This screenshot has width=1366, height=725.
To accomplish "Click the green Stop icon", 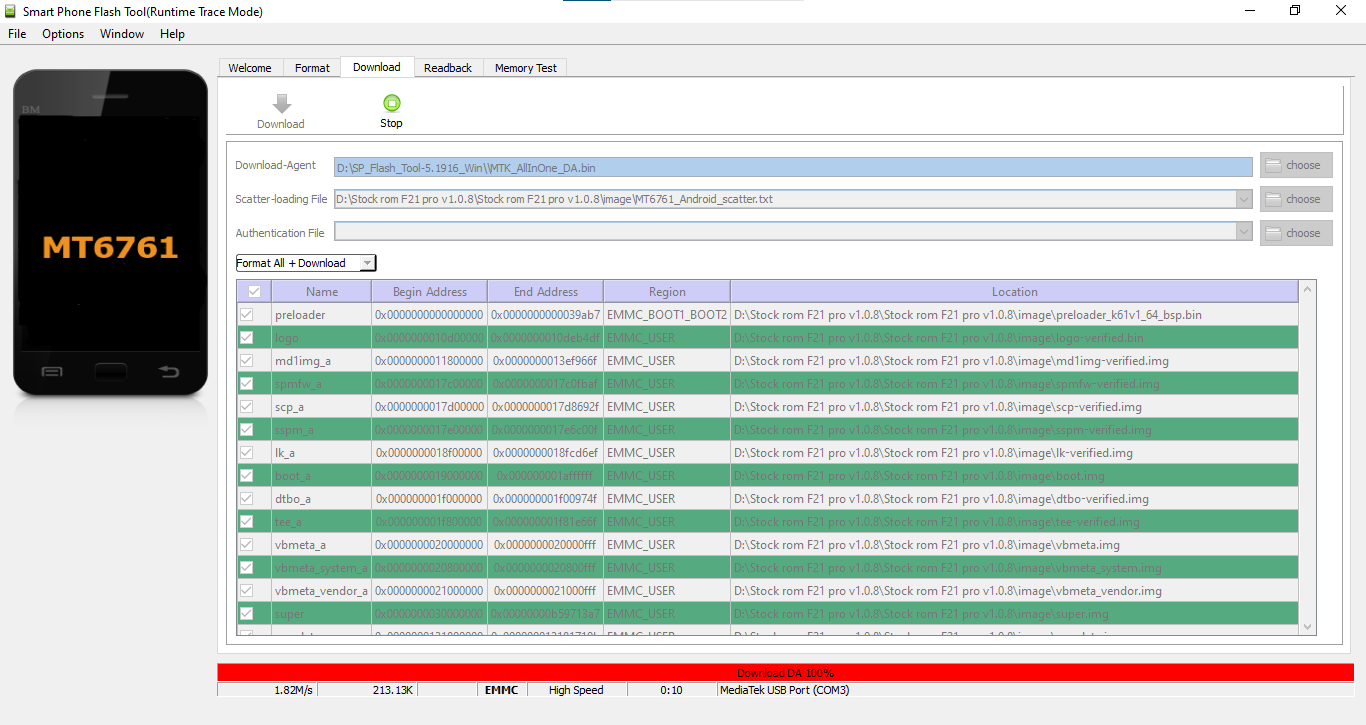I will click(x=391, y=103).
